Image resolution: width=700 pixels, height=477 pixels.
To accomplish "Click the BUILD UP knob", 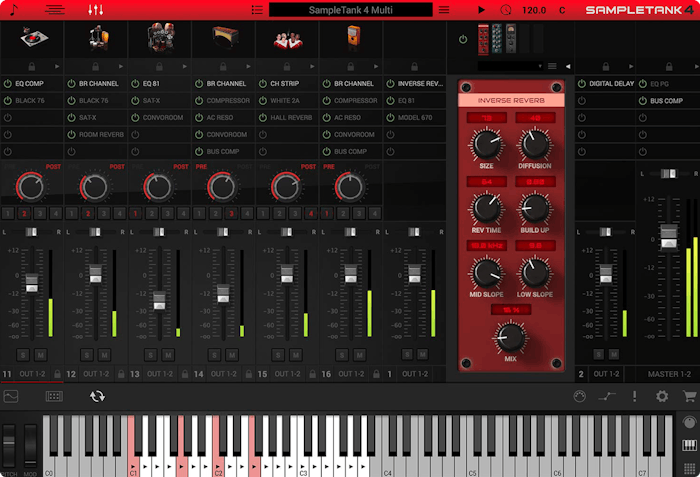I will tap(534, 209).
